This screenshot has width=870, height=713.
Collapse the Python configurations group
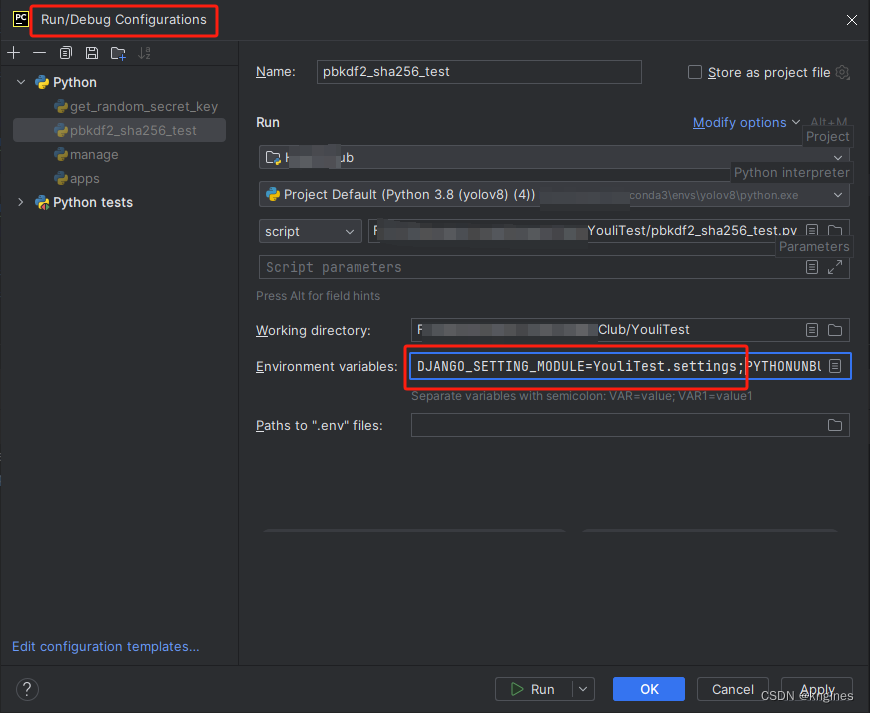(x=20, y=82)
